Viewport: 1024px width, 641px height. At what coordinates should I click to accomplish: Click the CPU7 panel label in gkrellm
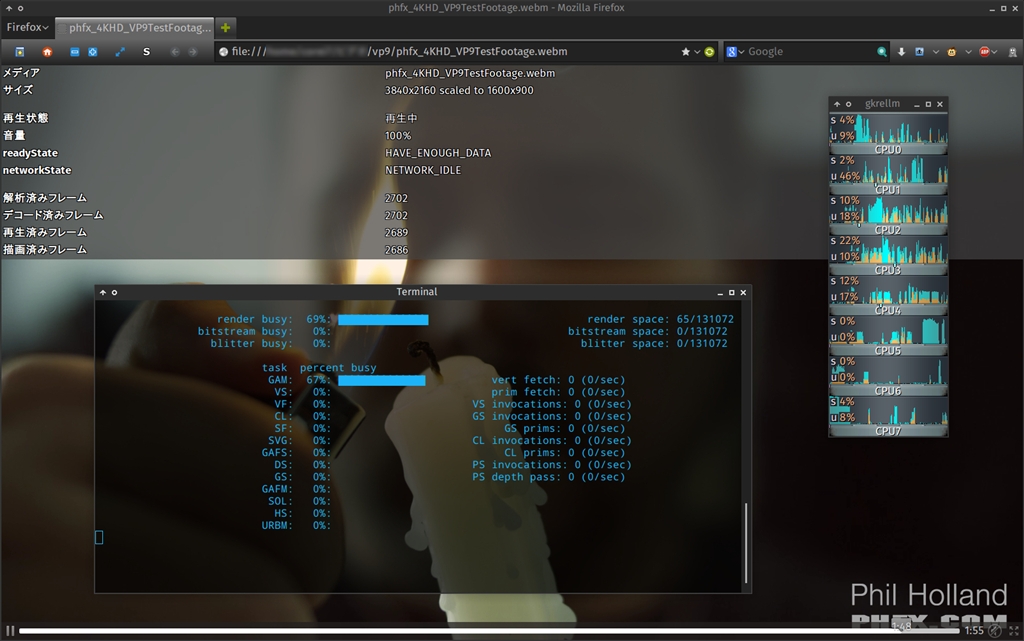point(888,431)
